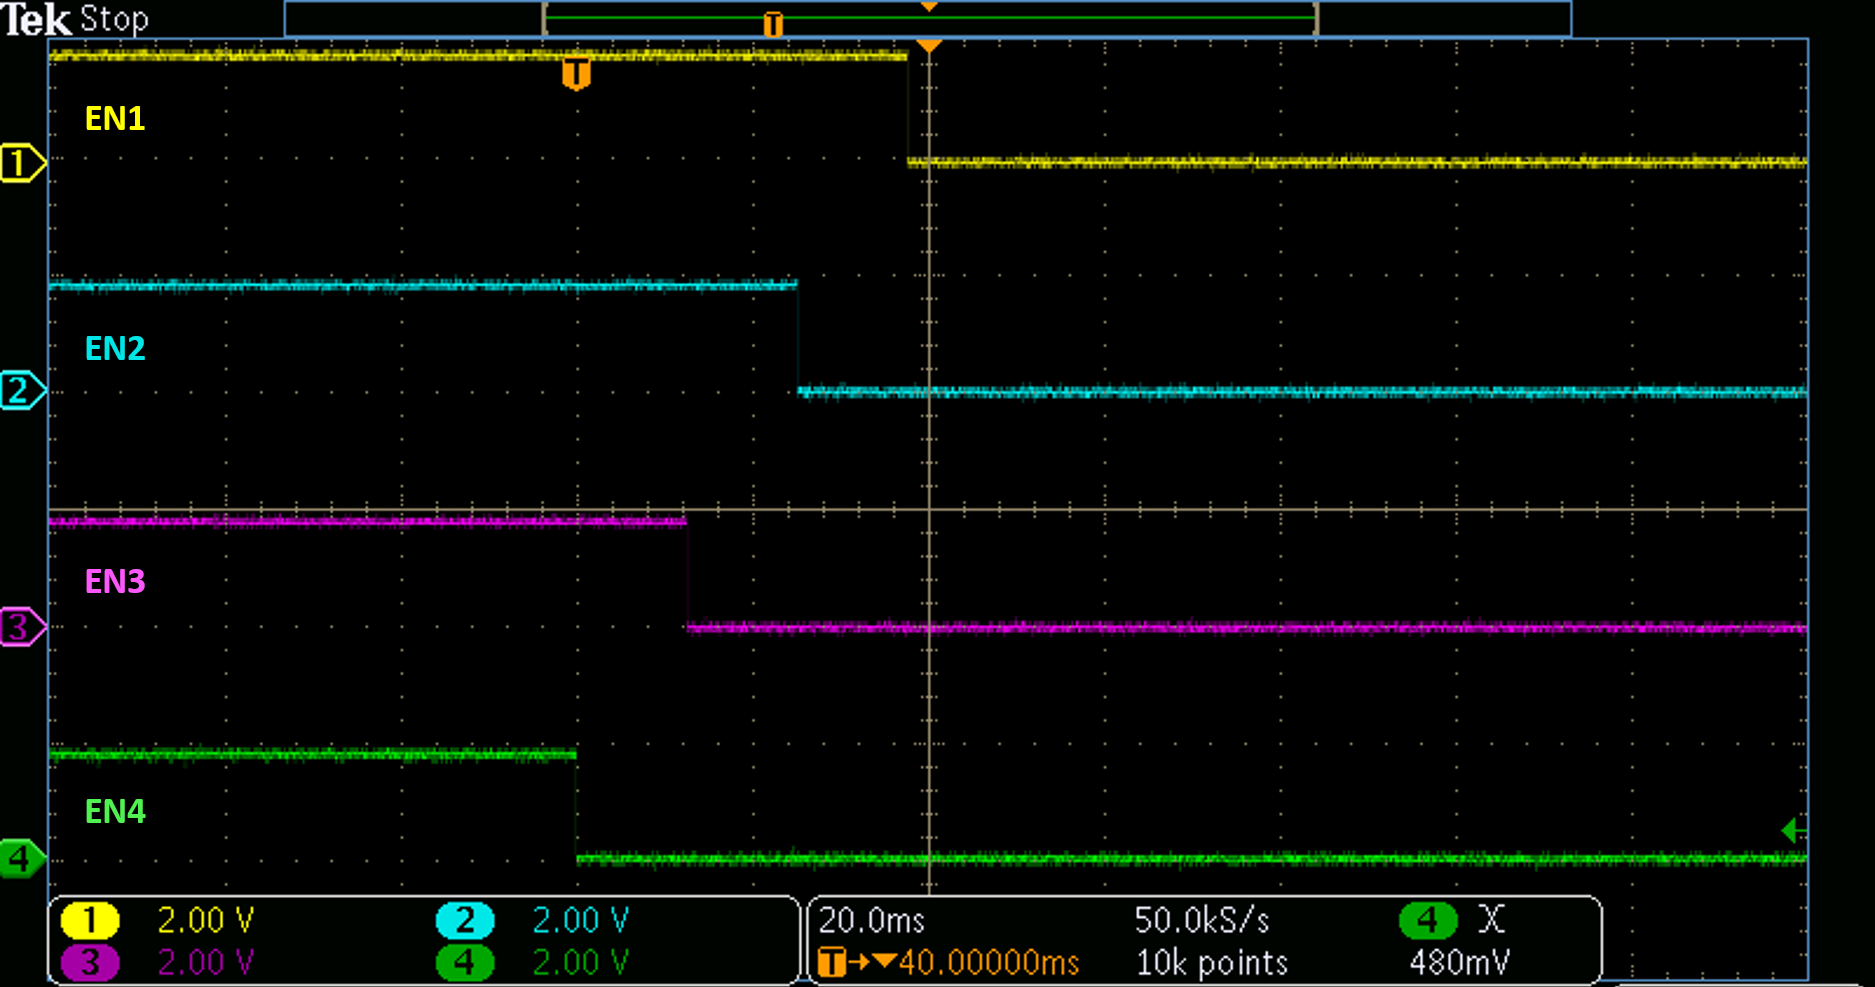Toggle the yellow channel 1 badge

point(90,920)
